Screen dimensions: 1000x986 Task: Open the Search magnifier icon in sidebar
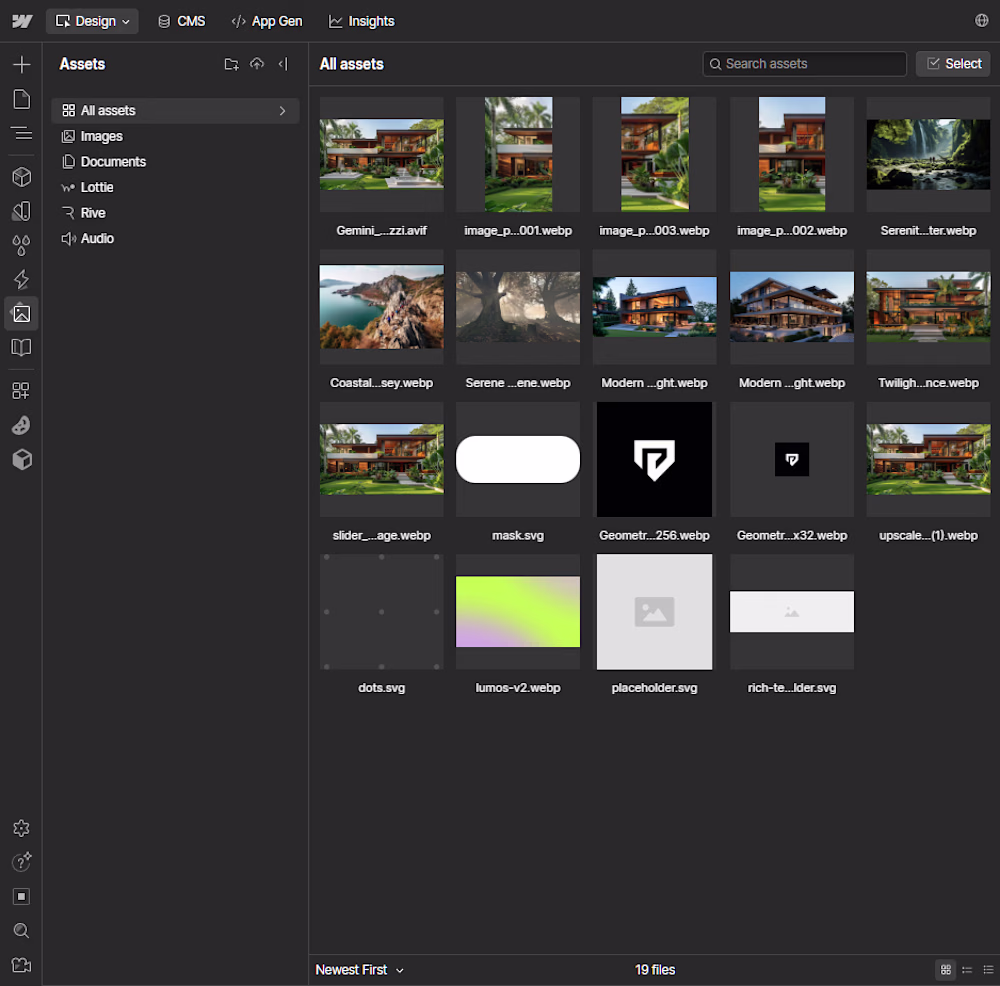[22, 931]
